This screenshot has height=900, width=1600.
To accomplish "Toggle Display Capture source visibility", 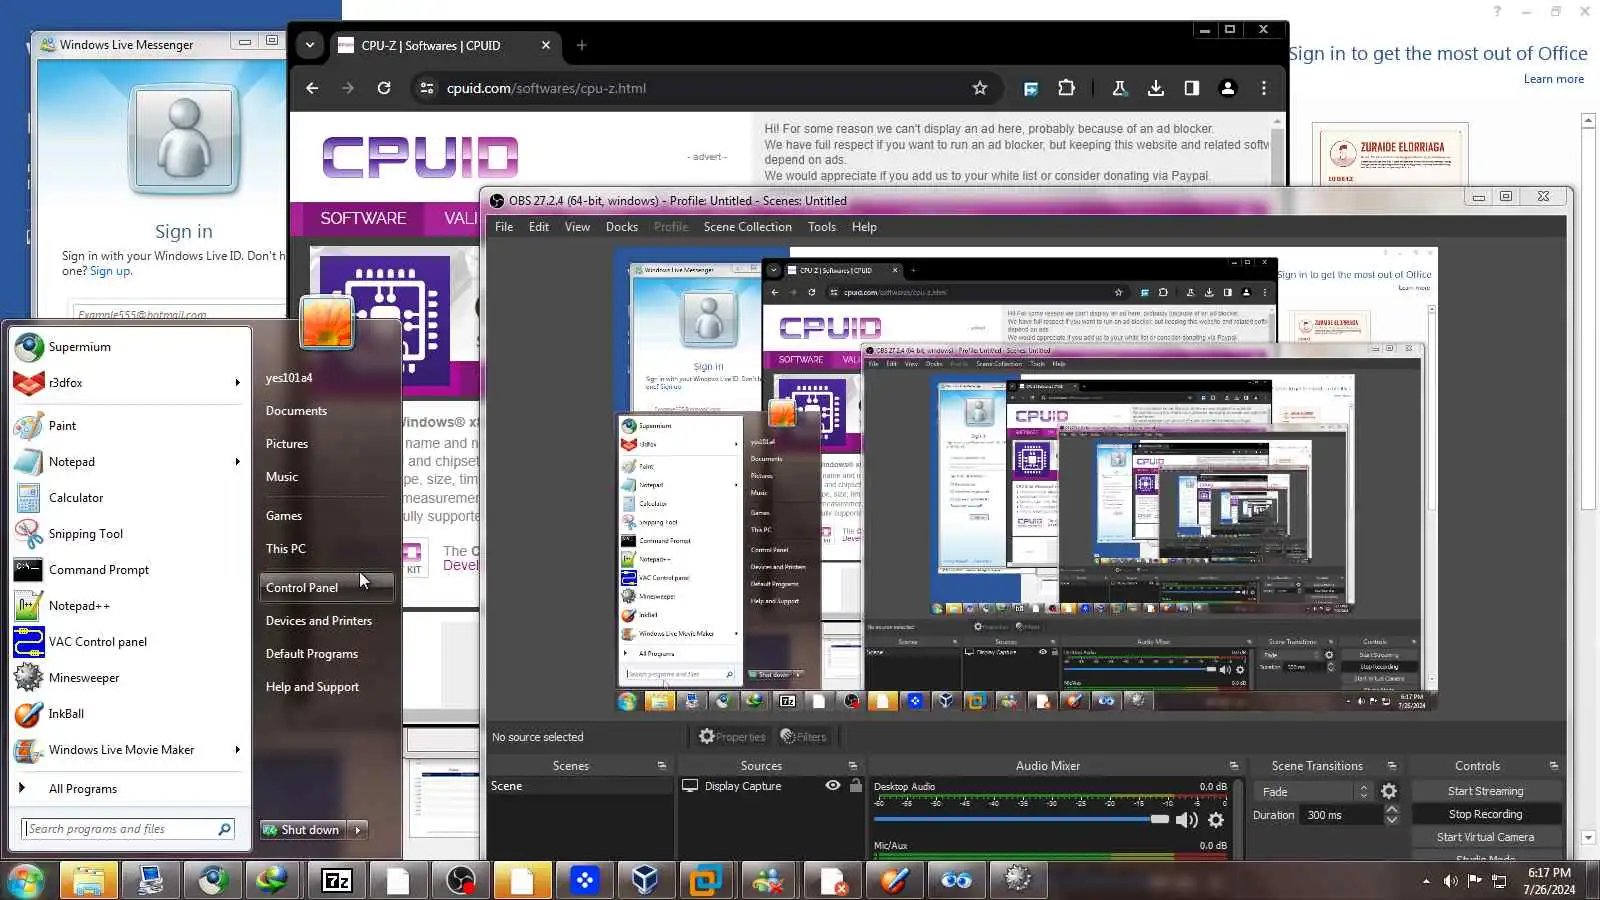I will [832, 786].
